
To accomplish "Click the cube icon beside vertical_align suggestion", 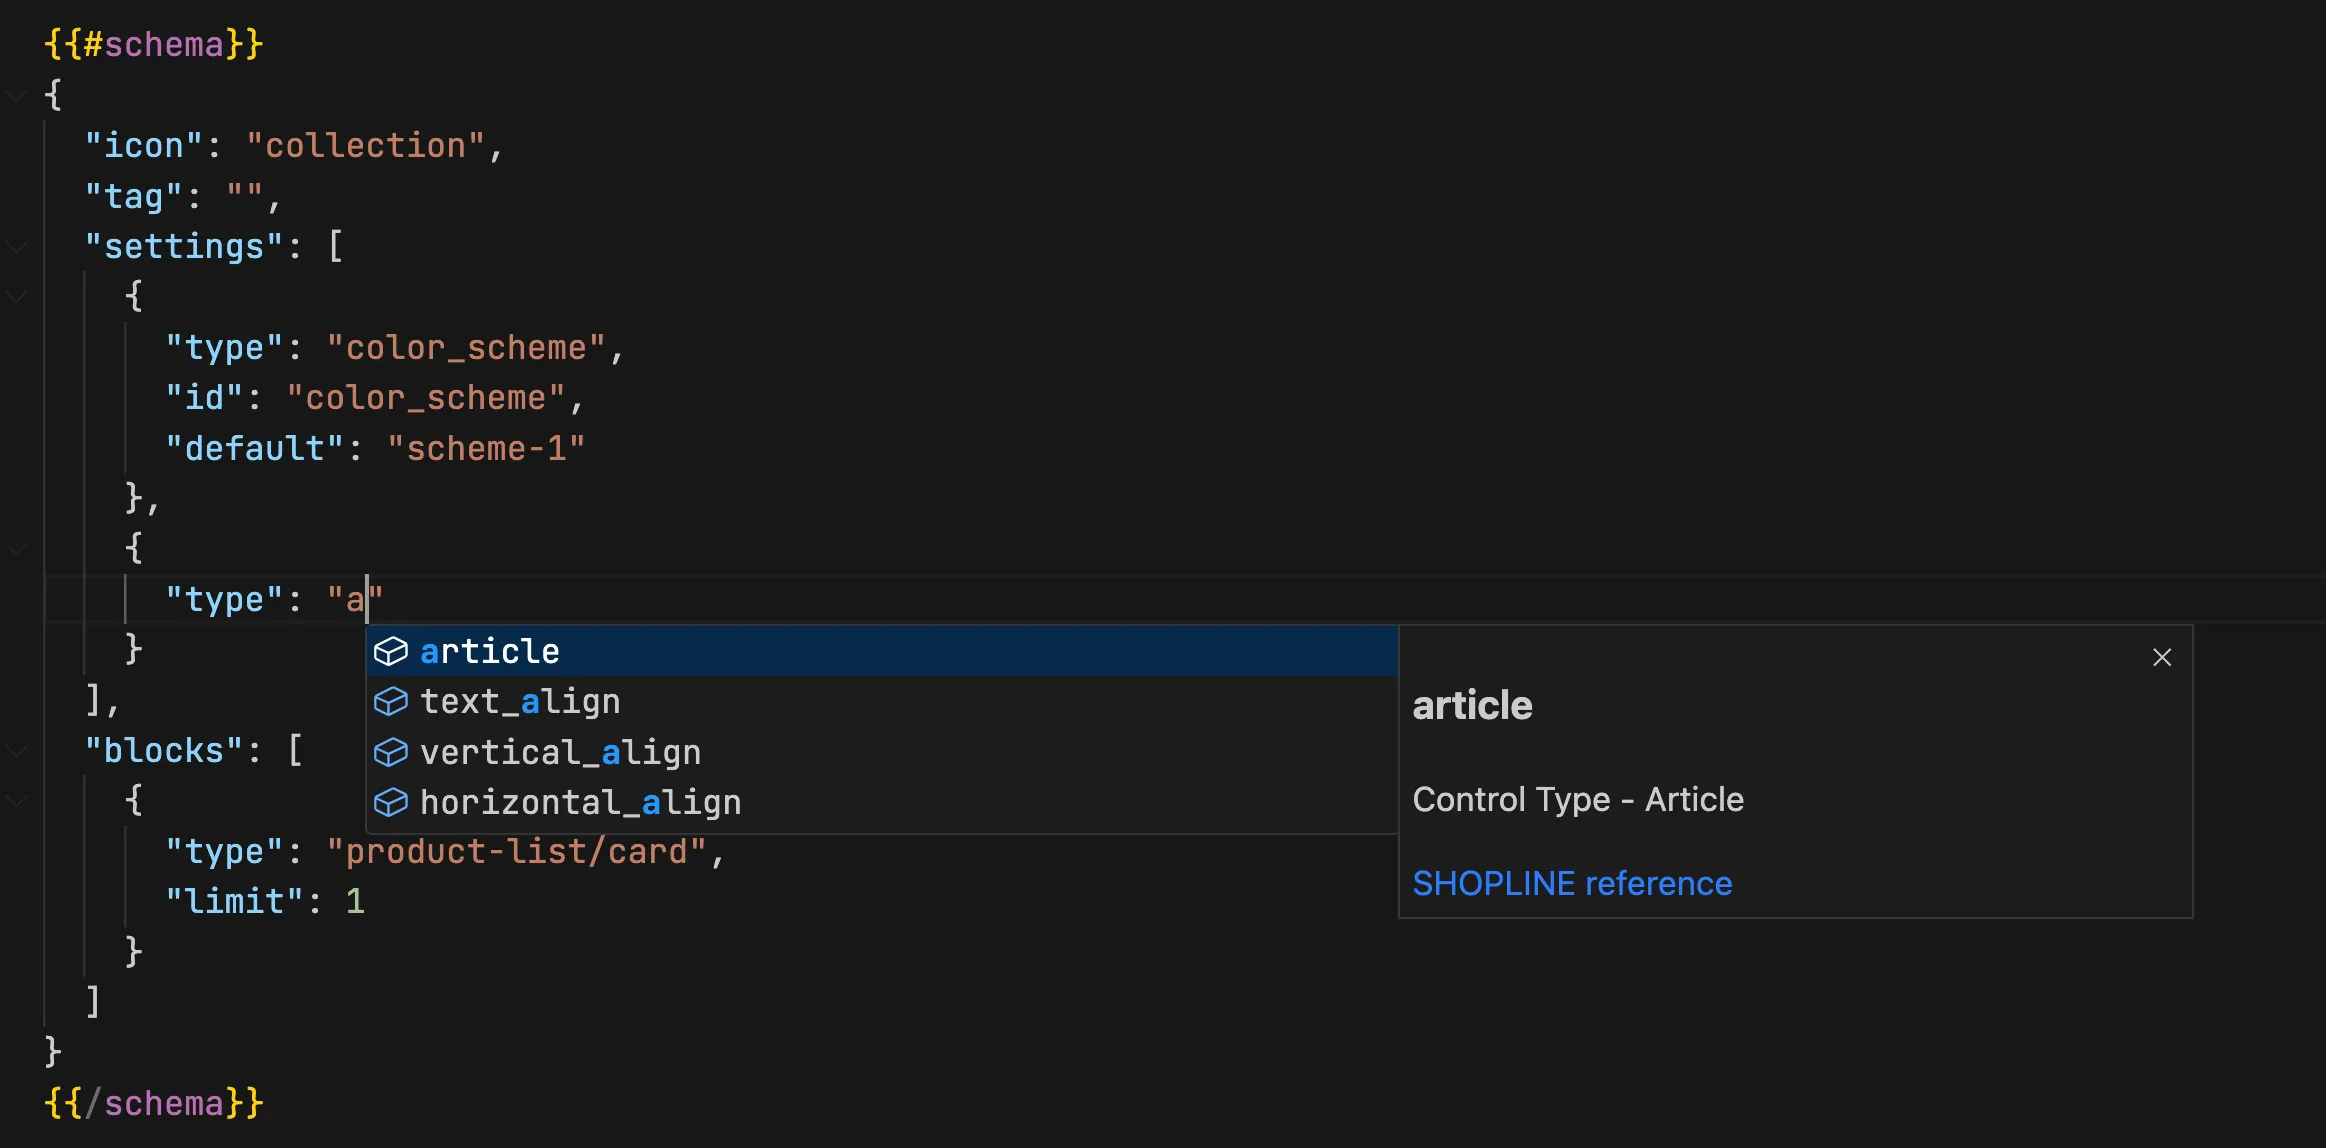I will pos(390,752).
